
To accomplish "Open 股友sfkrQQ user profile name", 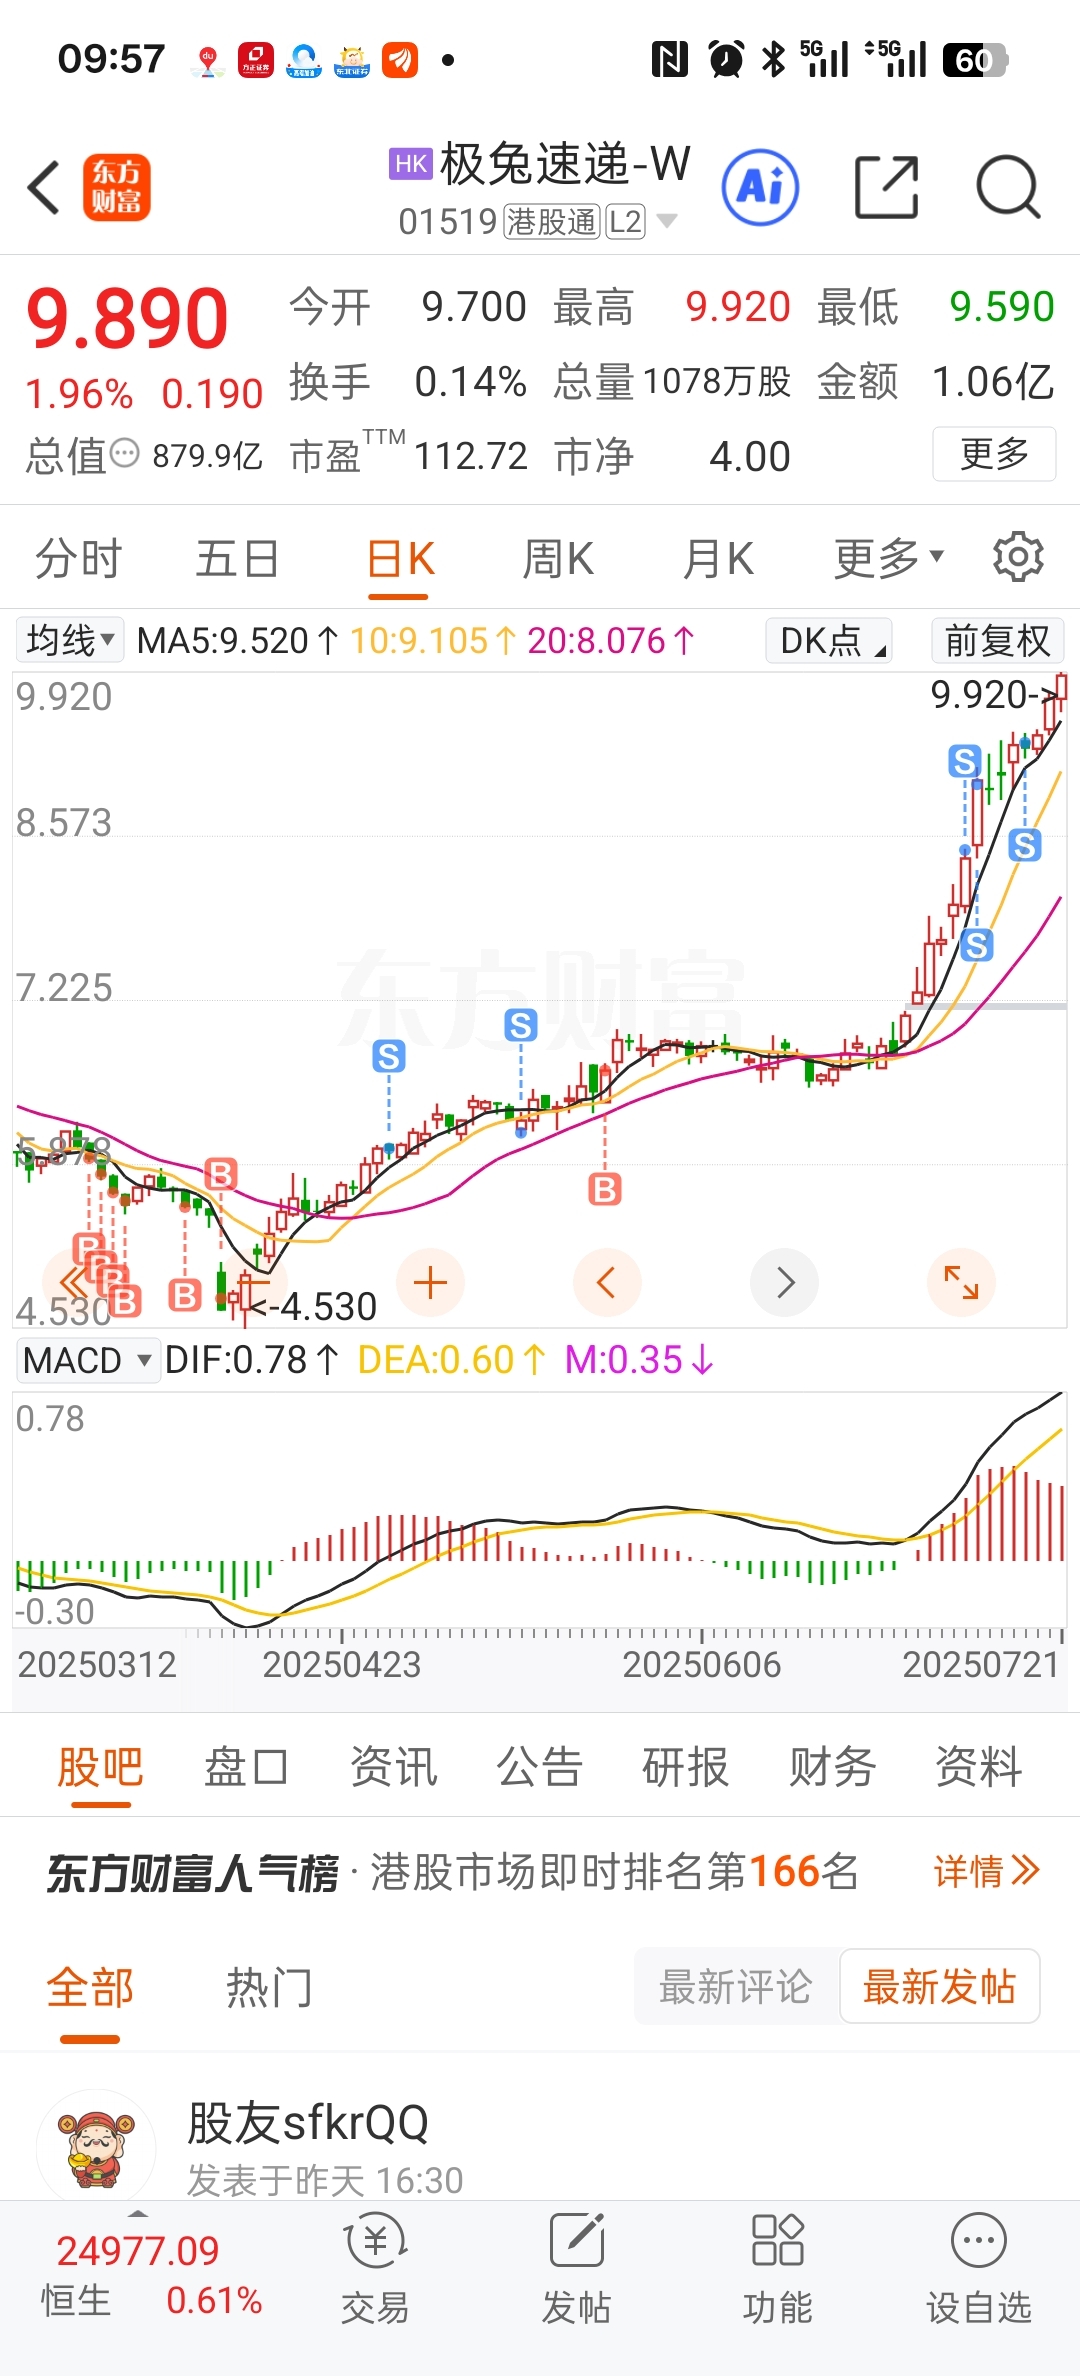I will pos(308,2122).
